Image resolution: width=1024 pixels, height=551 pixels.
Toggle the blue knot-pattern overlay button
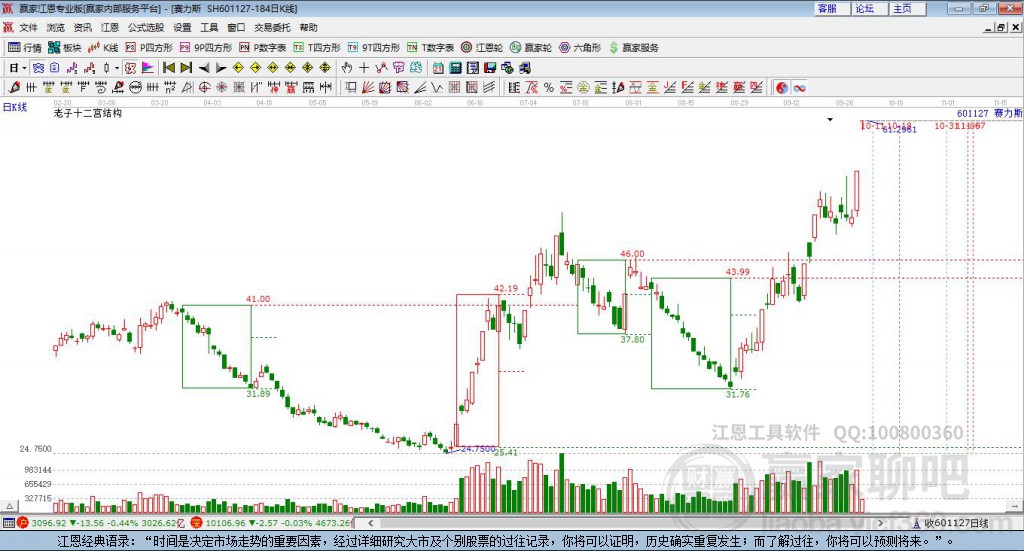38,68
